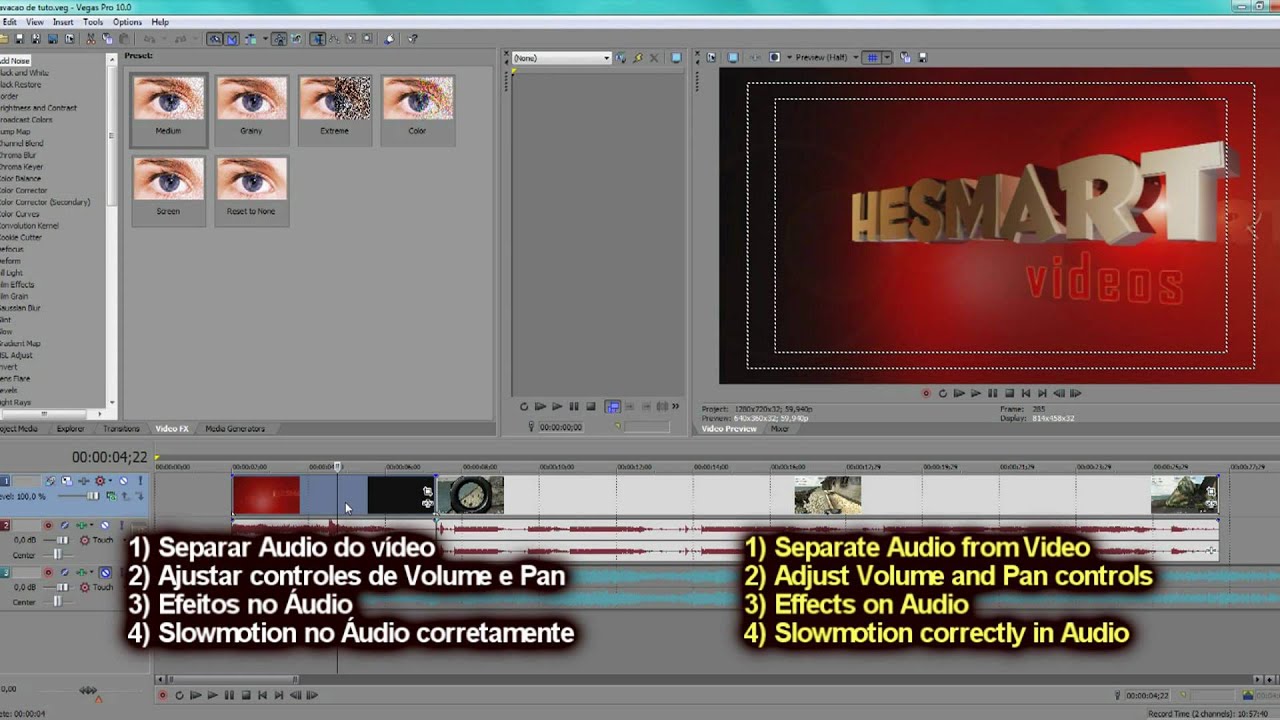Click Go to End in timeline transport

coord(279,695)
